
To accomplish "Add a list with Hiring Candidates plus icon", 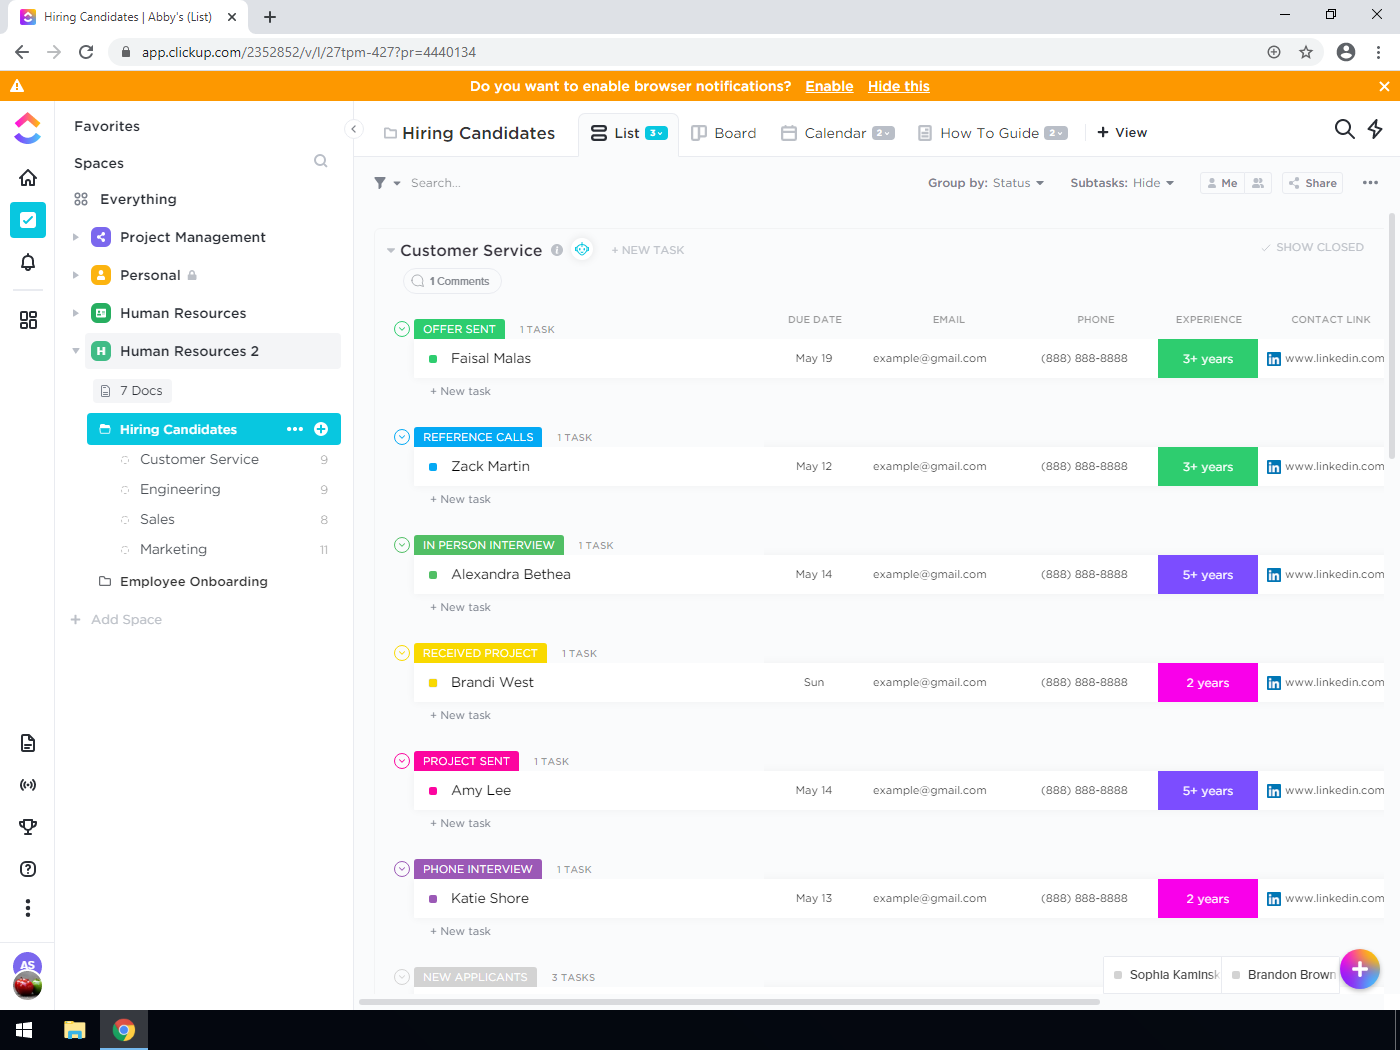I will click(x=321, y=429).
